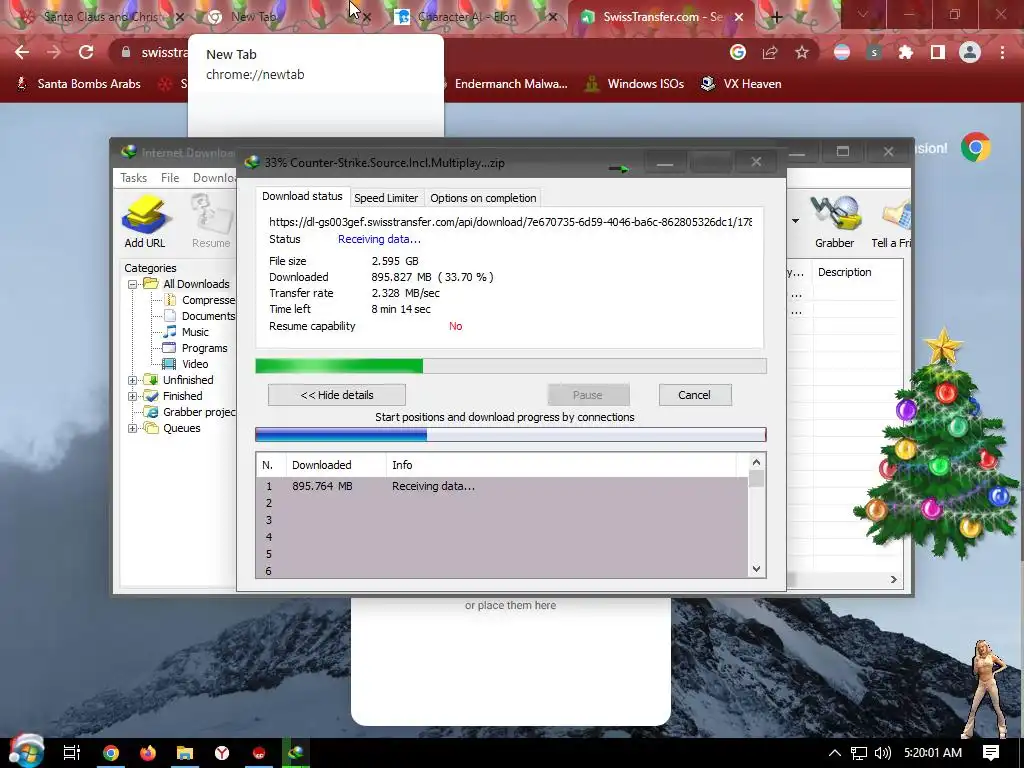Show hidden system tray icons

point(835,753)
